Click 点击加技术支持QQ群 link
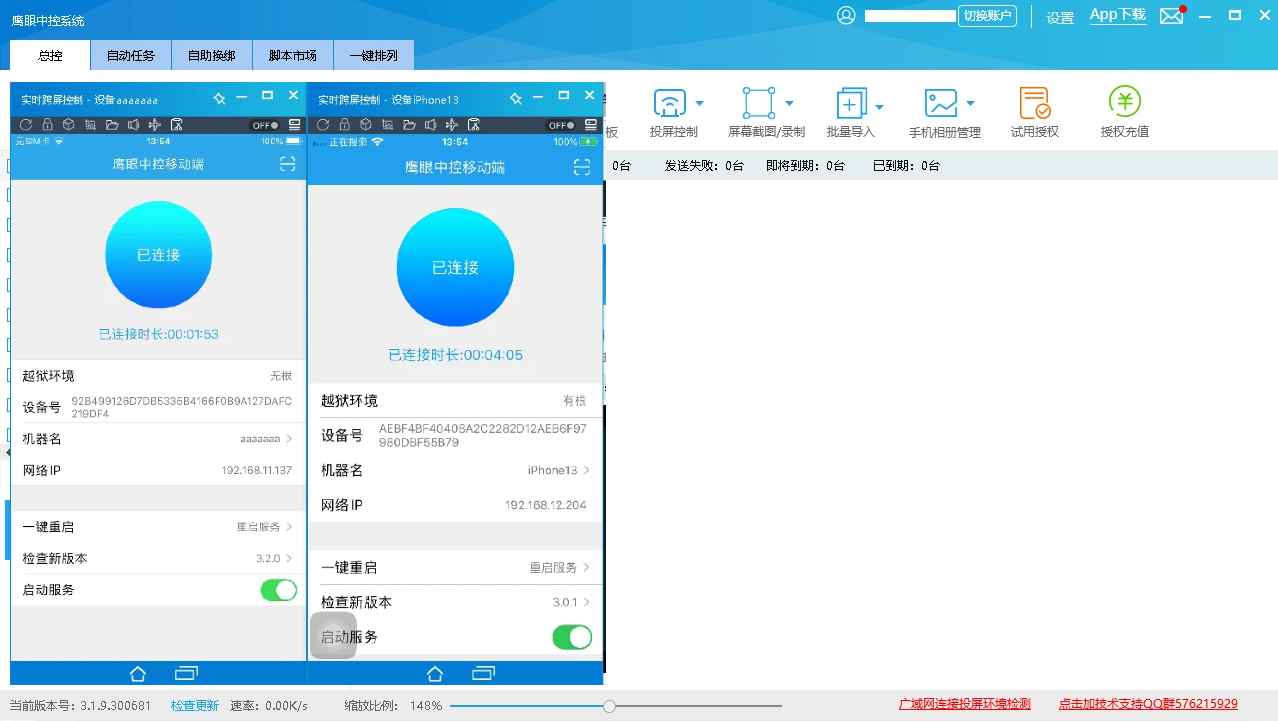Viewport: 1278px width, 721px height. pos(1149,704)
